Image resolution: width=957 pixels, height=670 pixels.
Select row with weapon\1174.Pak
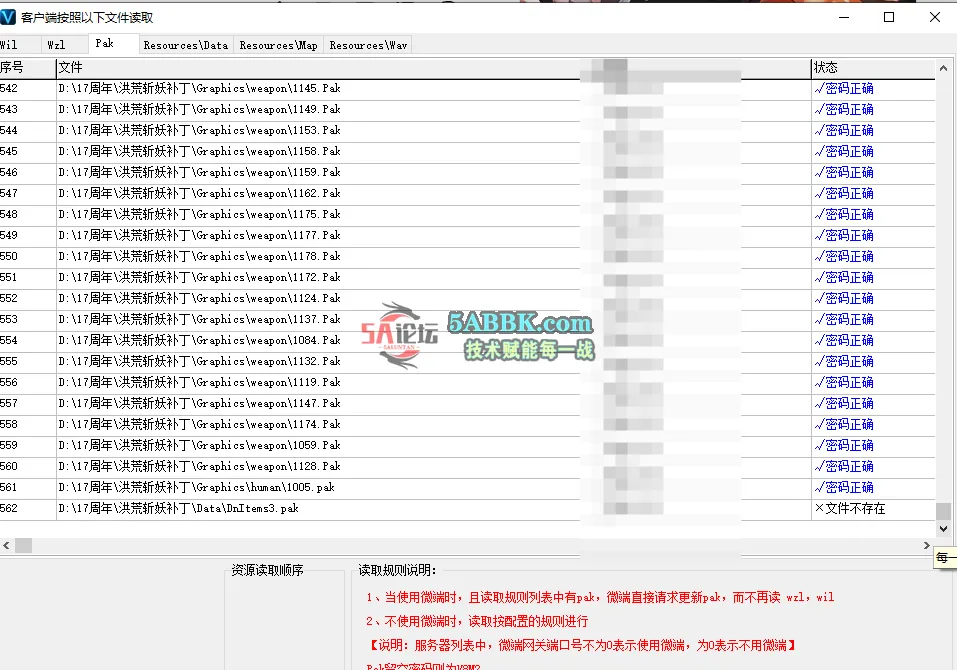coord(467,425)
